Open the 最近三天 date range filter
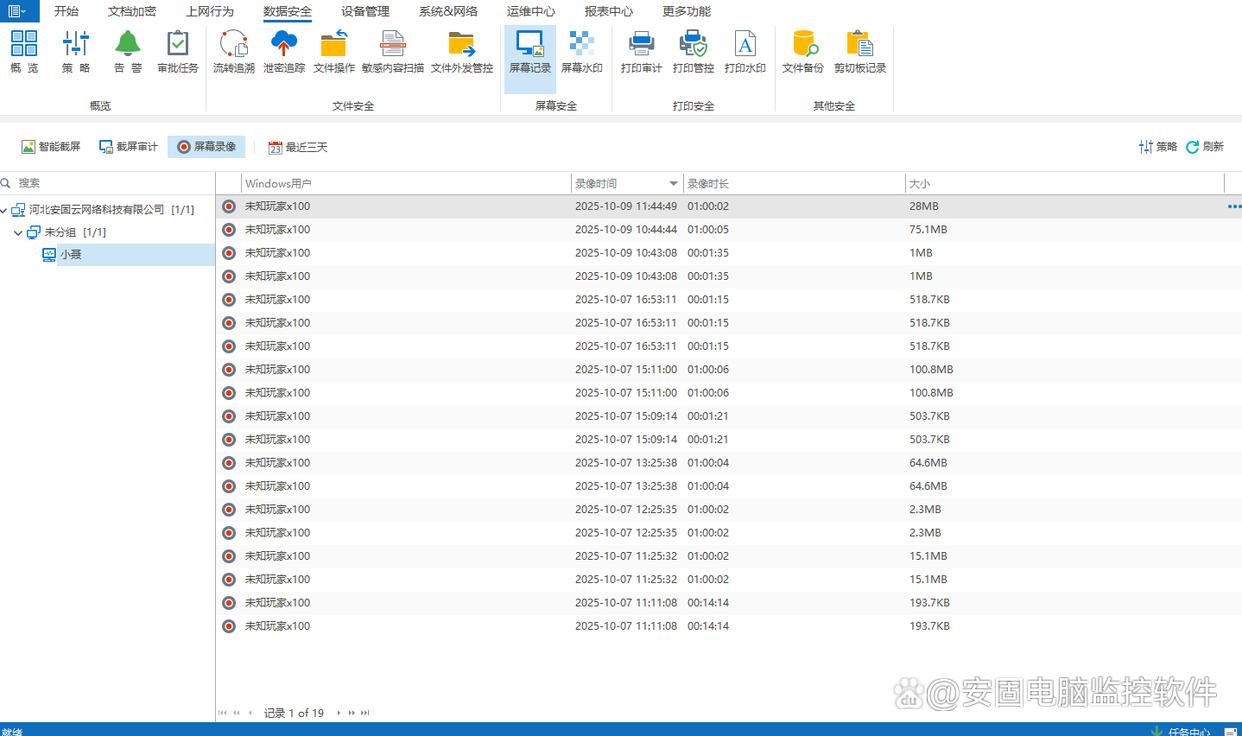Image resolution: width=1242 pixels, height=736 pixels. (298, 147)
